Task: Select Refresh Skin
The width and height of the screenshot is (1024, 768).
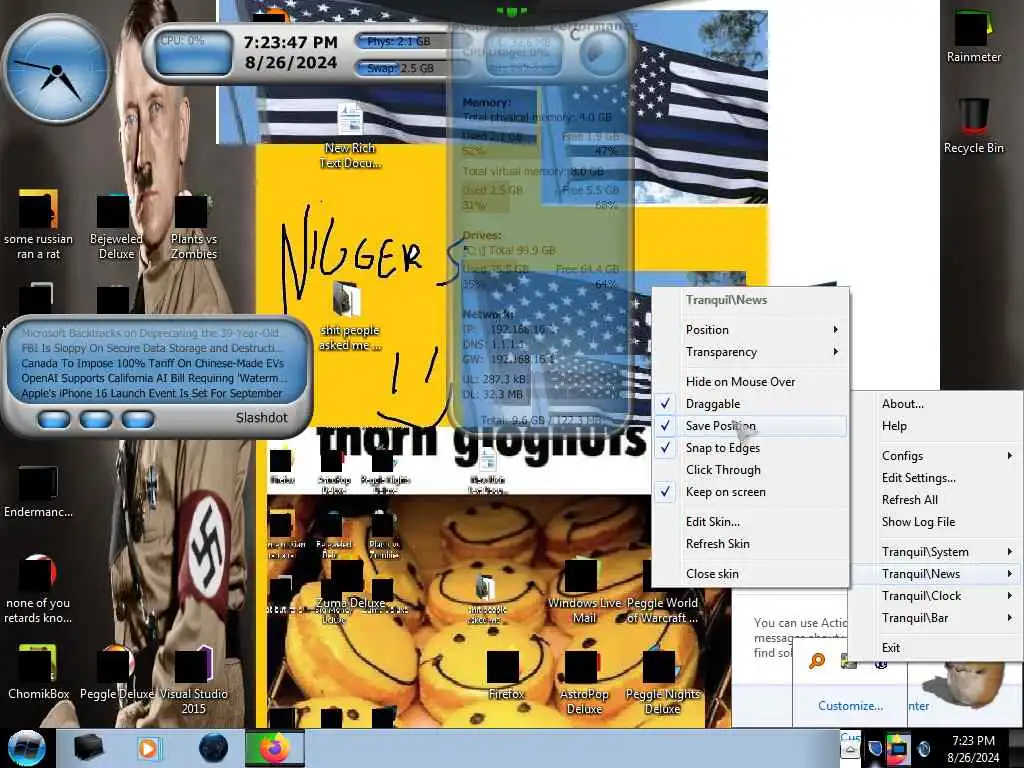Action: (751, 544)
